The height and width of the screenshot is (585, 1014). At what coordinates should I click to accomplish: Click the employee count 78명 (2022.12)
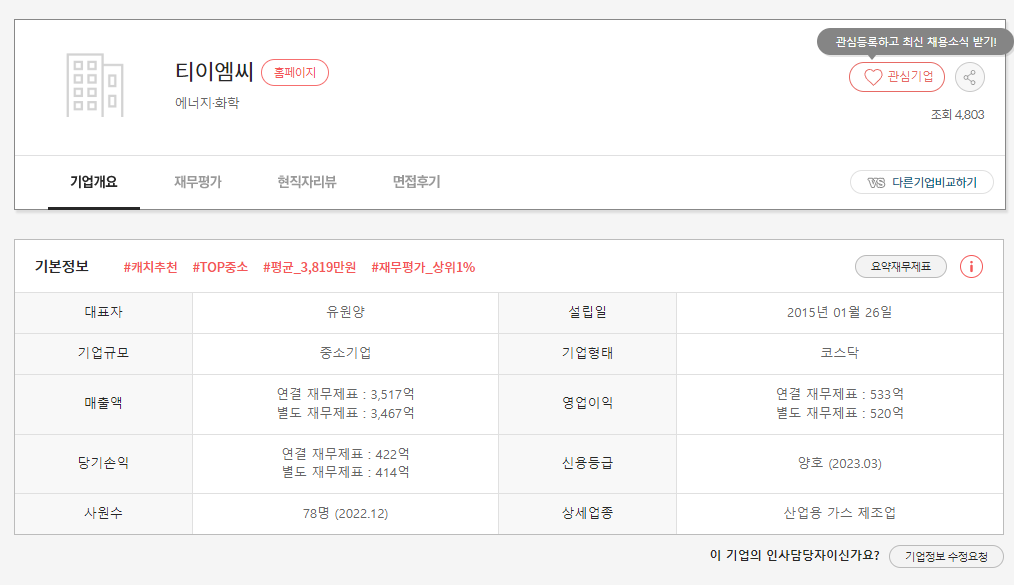345,513
